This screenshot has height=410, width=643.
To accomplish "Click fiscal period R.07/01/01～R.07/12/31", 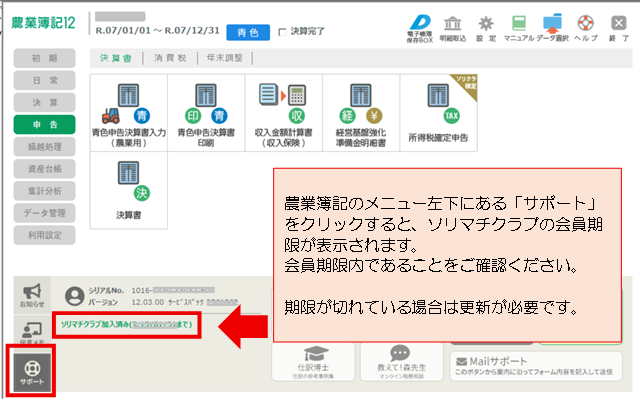I will pyautogui.click(x=157, y=31).
